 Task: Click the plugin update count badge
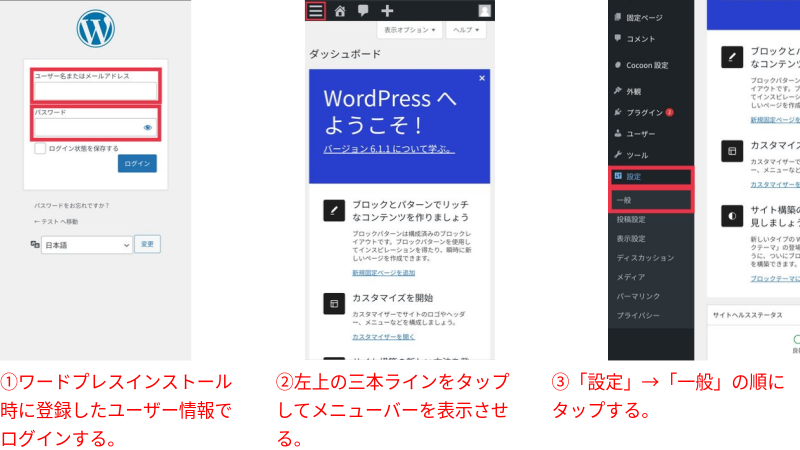coord(669,112)
